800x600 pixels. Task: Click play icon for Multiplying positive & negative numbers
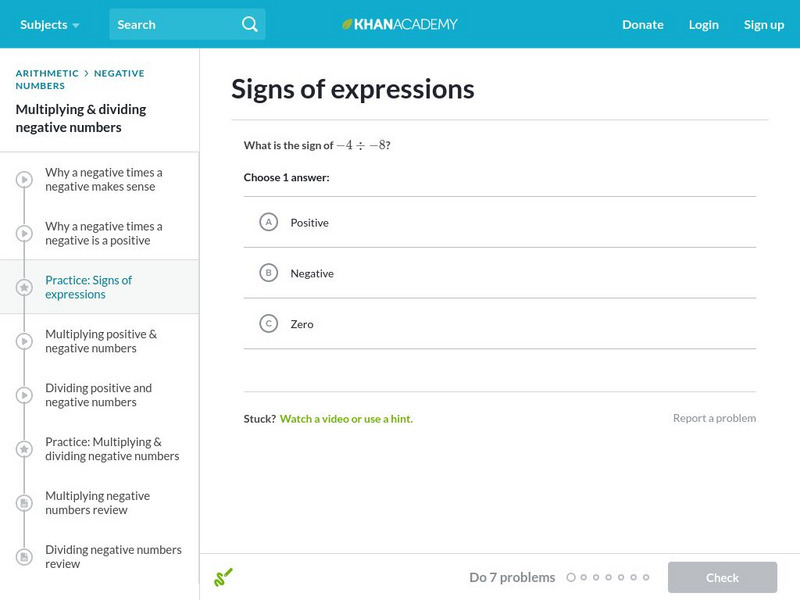[x=25, y=342]
